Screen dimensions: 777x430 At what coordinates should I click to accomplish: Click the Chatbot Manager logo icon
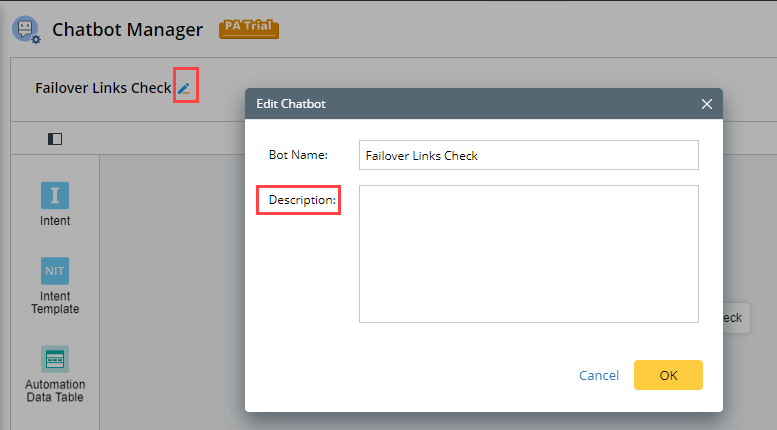26,28
